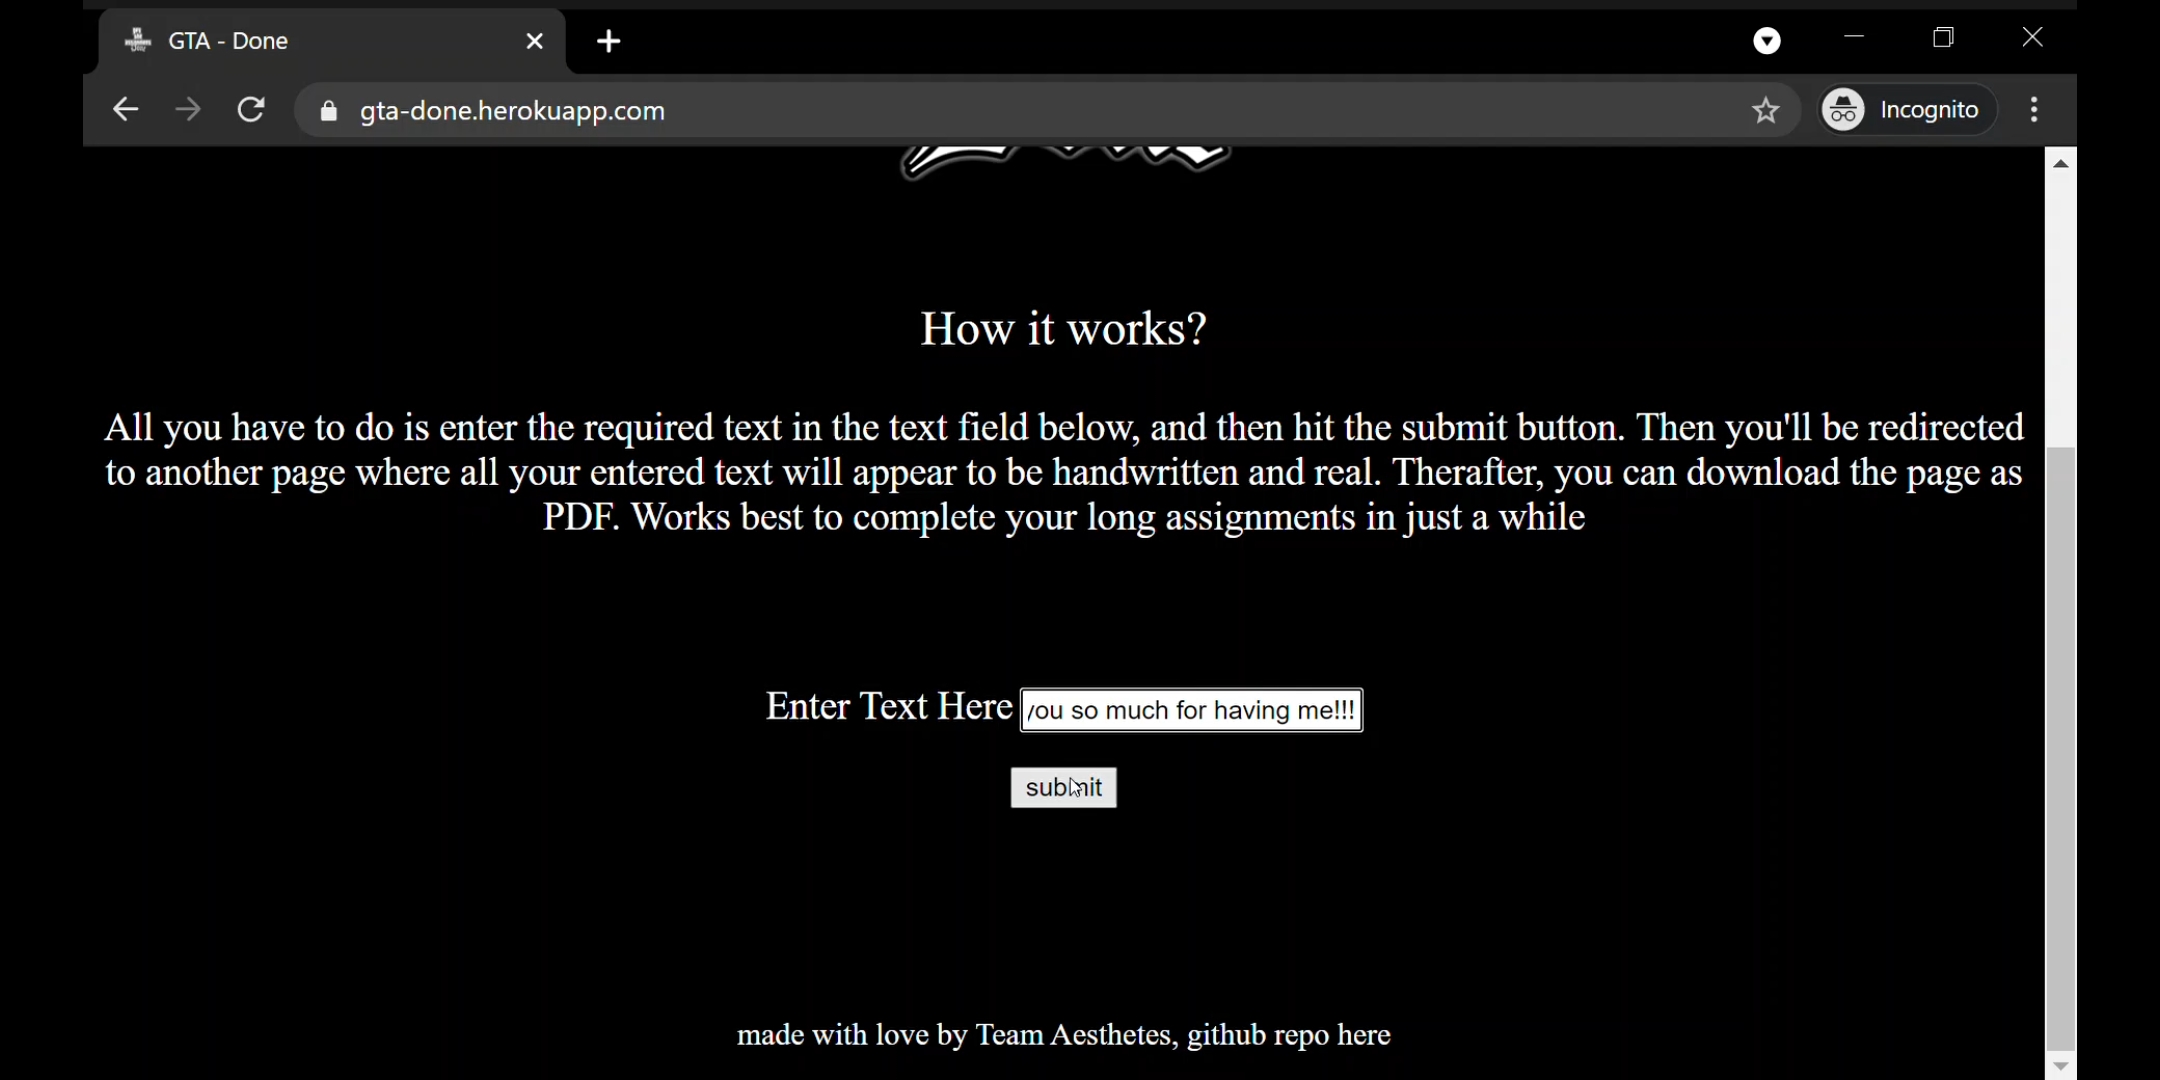Click the submit button
The height and width of the screenshot is (1080, 2160).
1063,788
